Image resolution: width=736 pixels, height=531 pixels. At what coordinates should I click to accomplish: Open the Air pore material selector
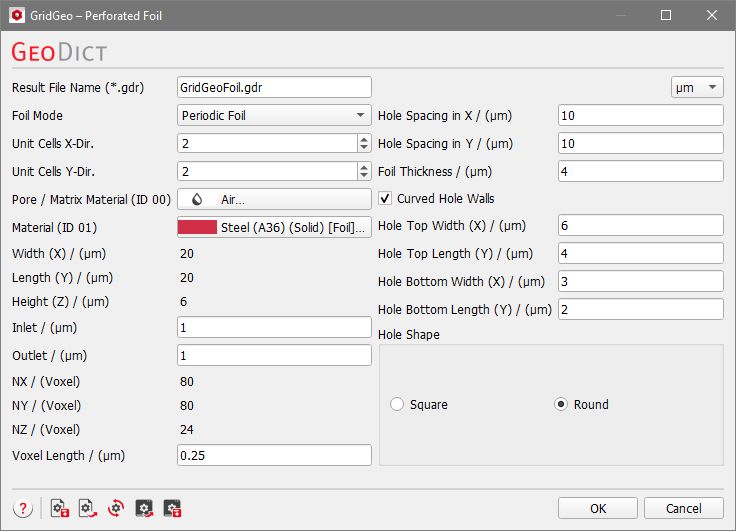pyautogui.click(x=274, y=200)
